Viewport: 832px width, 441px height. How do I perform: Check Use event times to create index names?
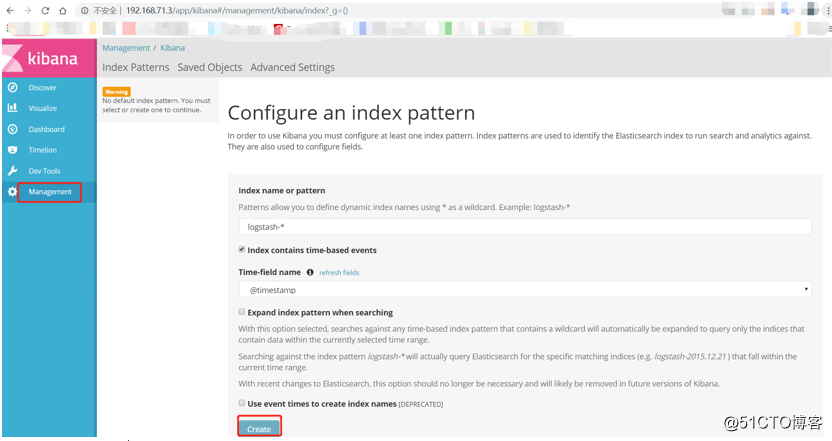[242, 403]
